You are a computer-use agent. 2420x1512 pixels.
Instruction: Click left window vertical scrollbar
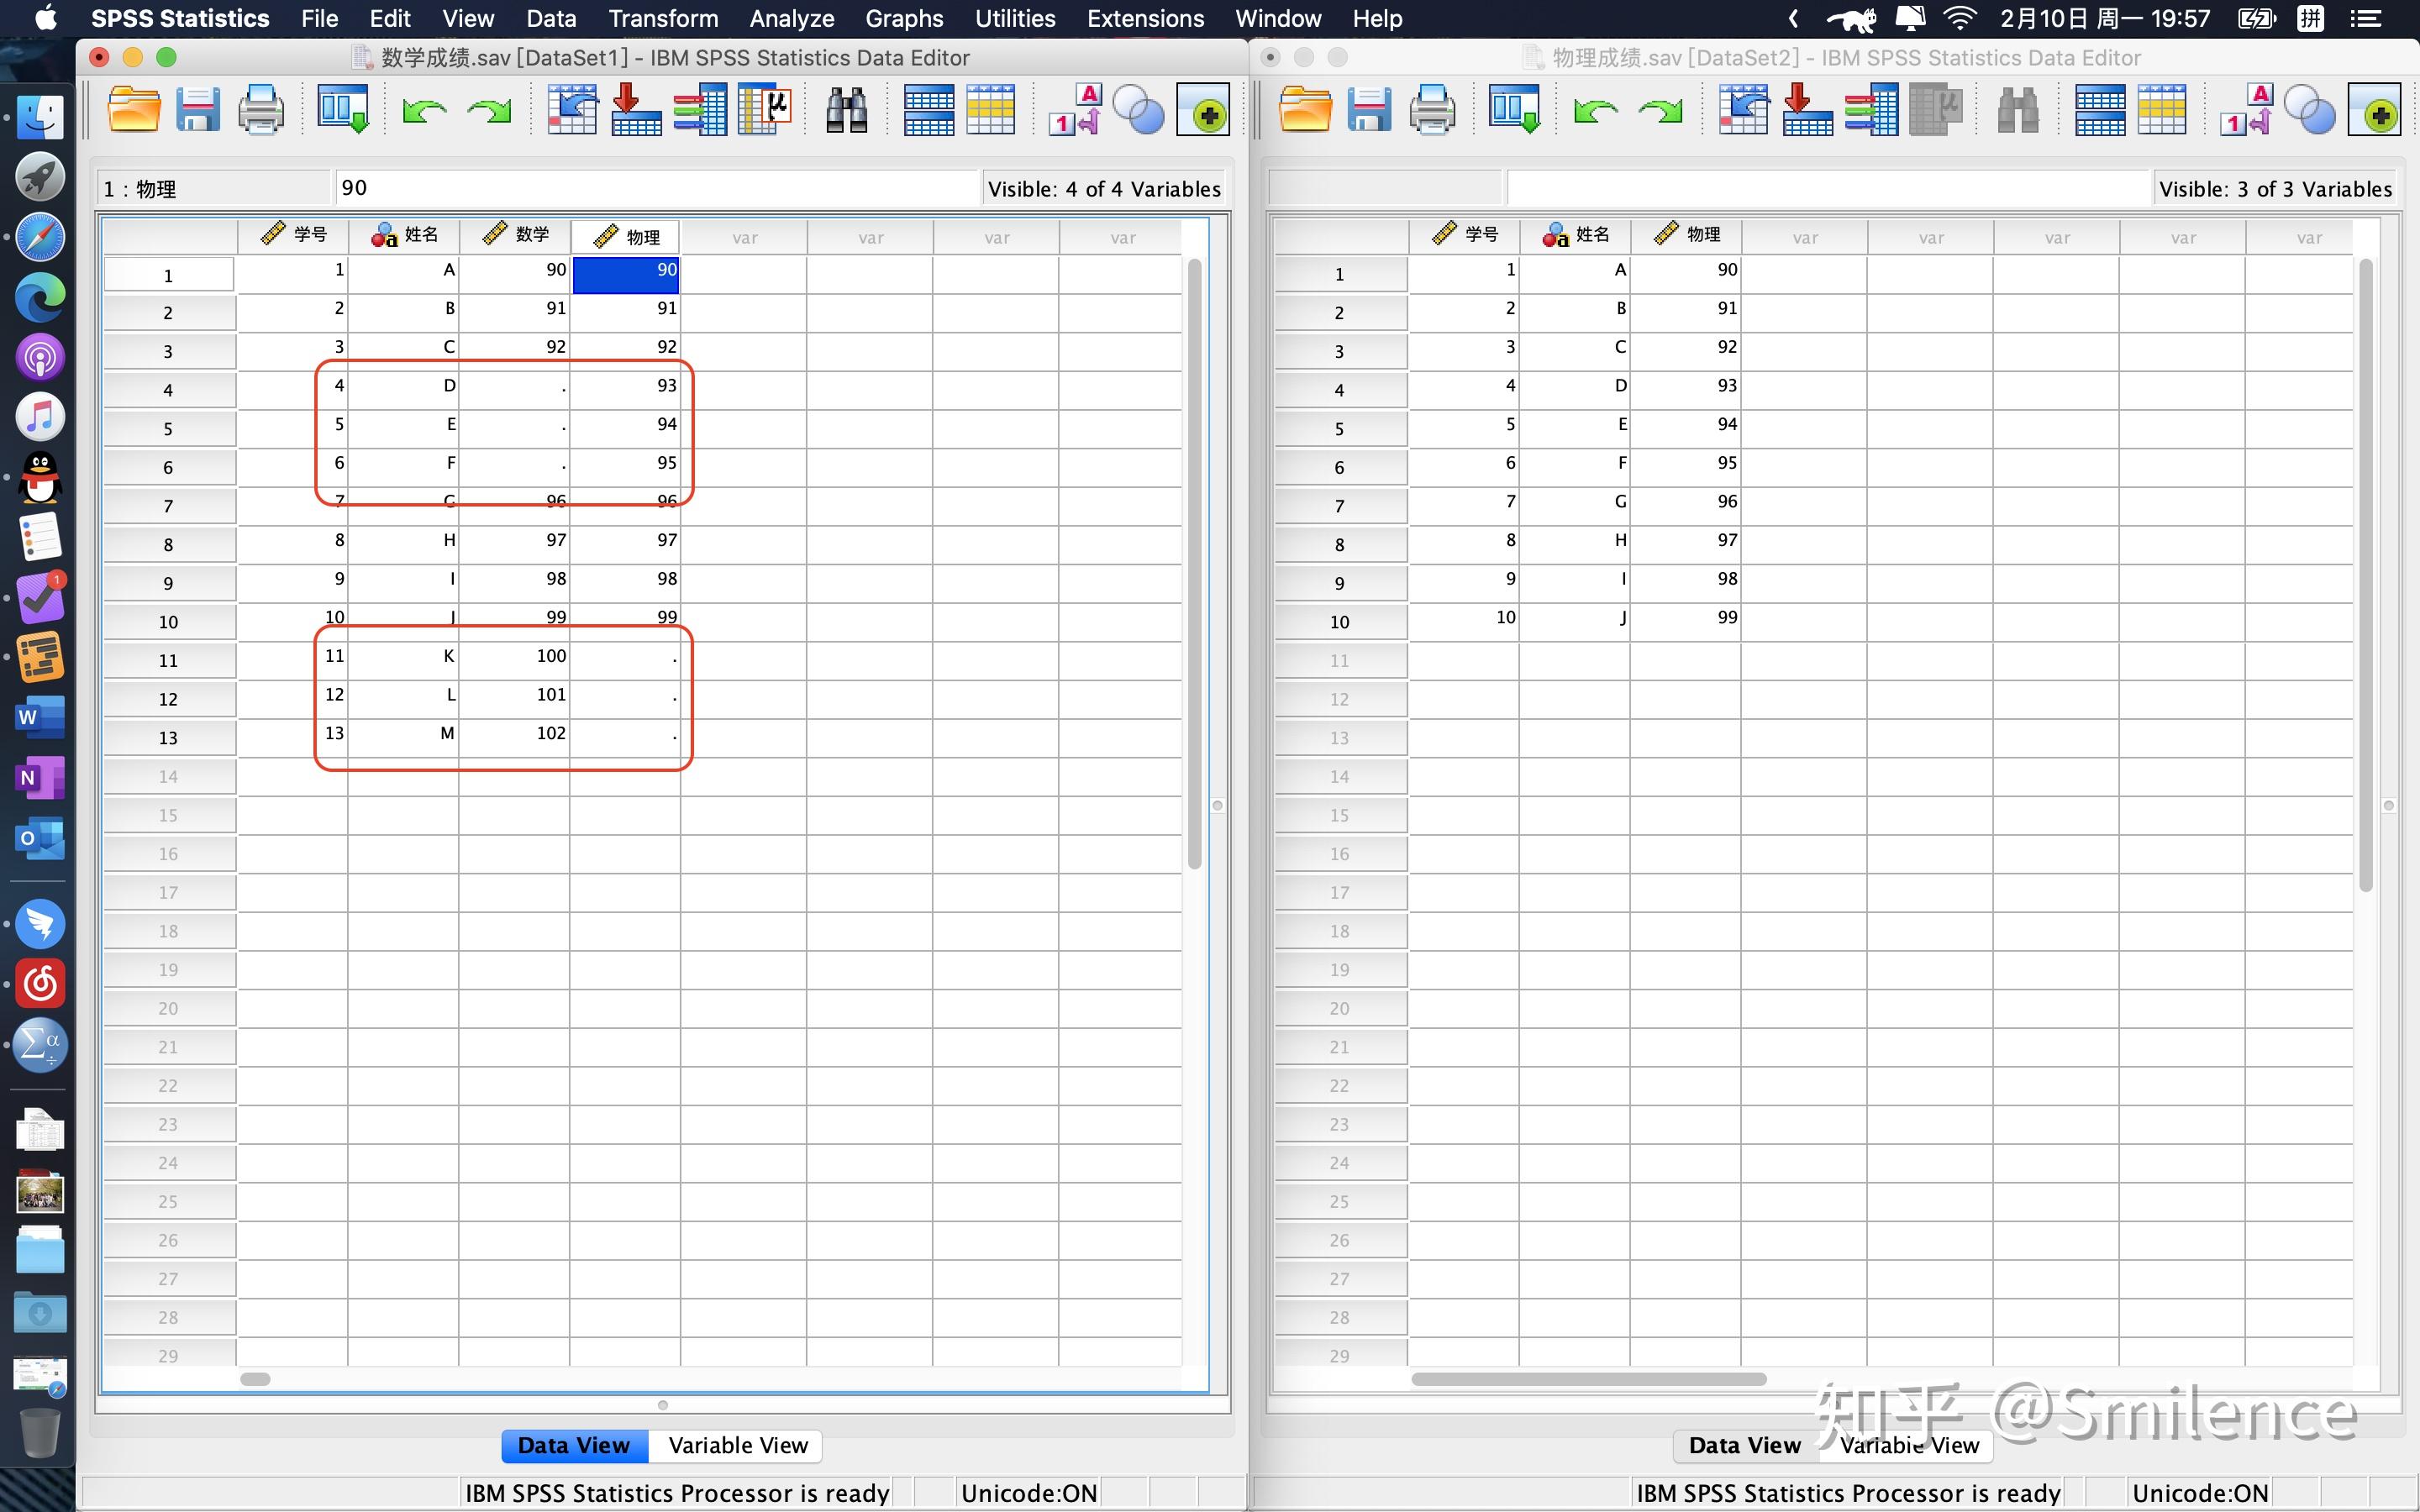1194,560
